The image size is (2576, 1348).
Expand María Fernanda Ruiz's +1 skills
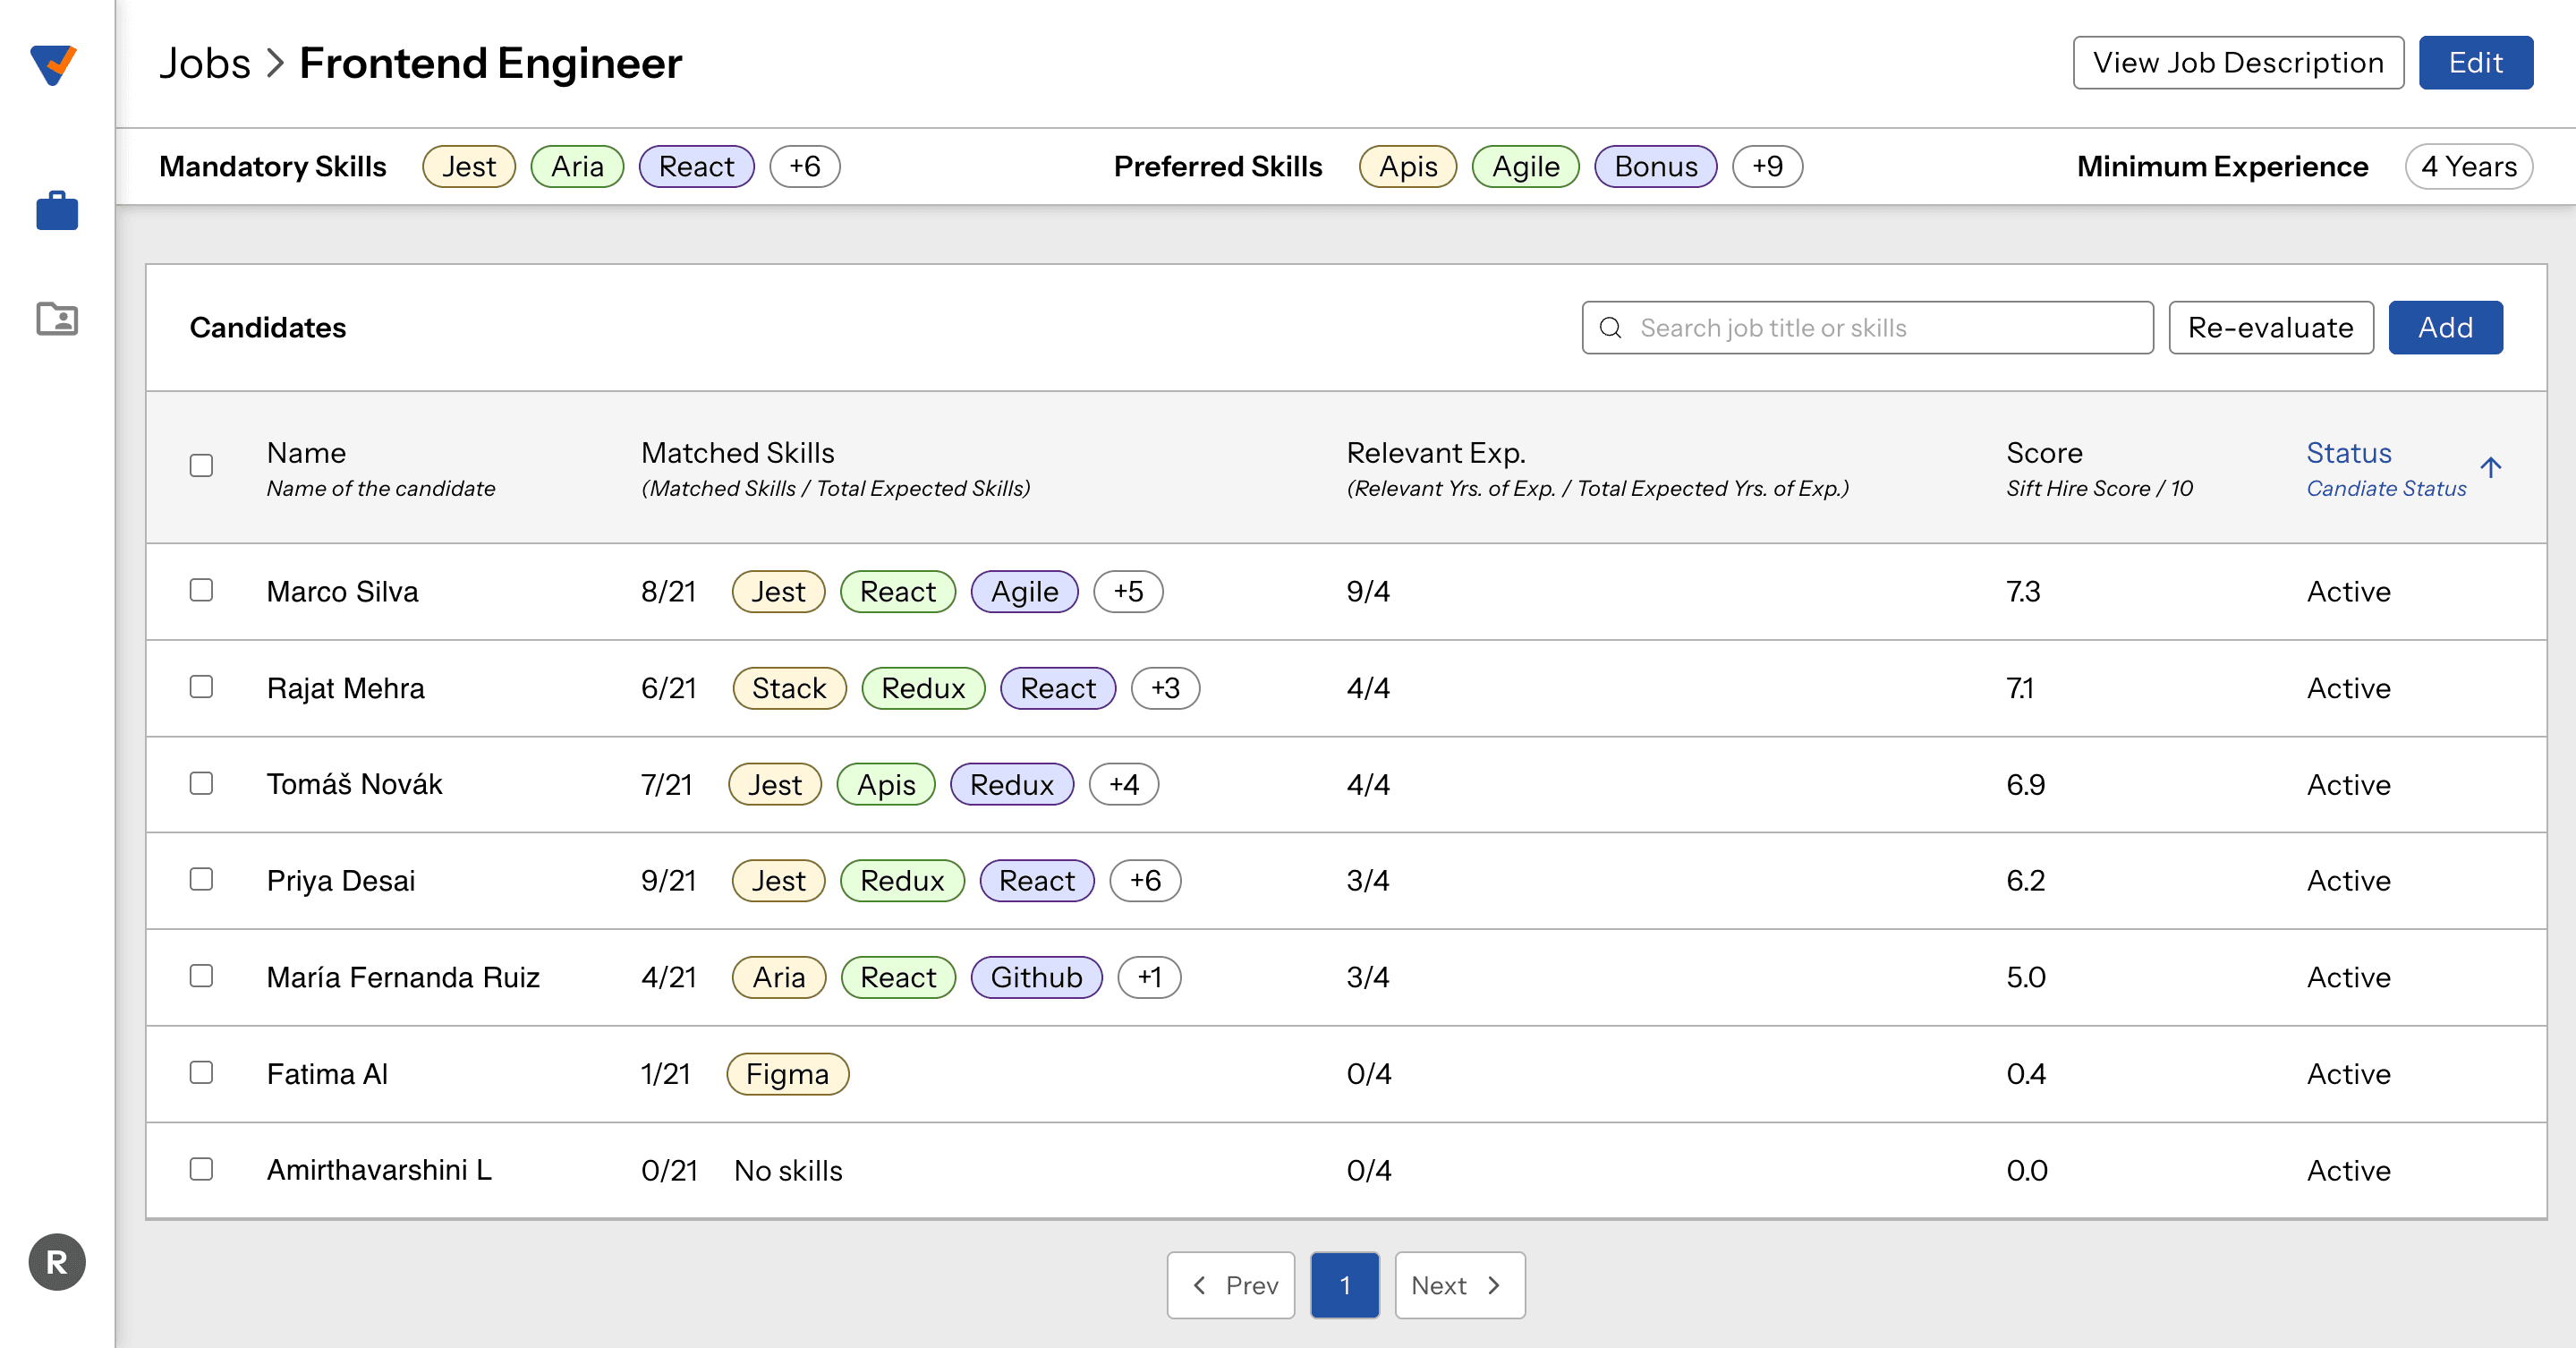[x=1149, y=977]
